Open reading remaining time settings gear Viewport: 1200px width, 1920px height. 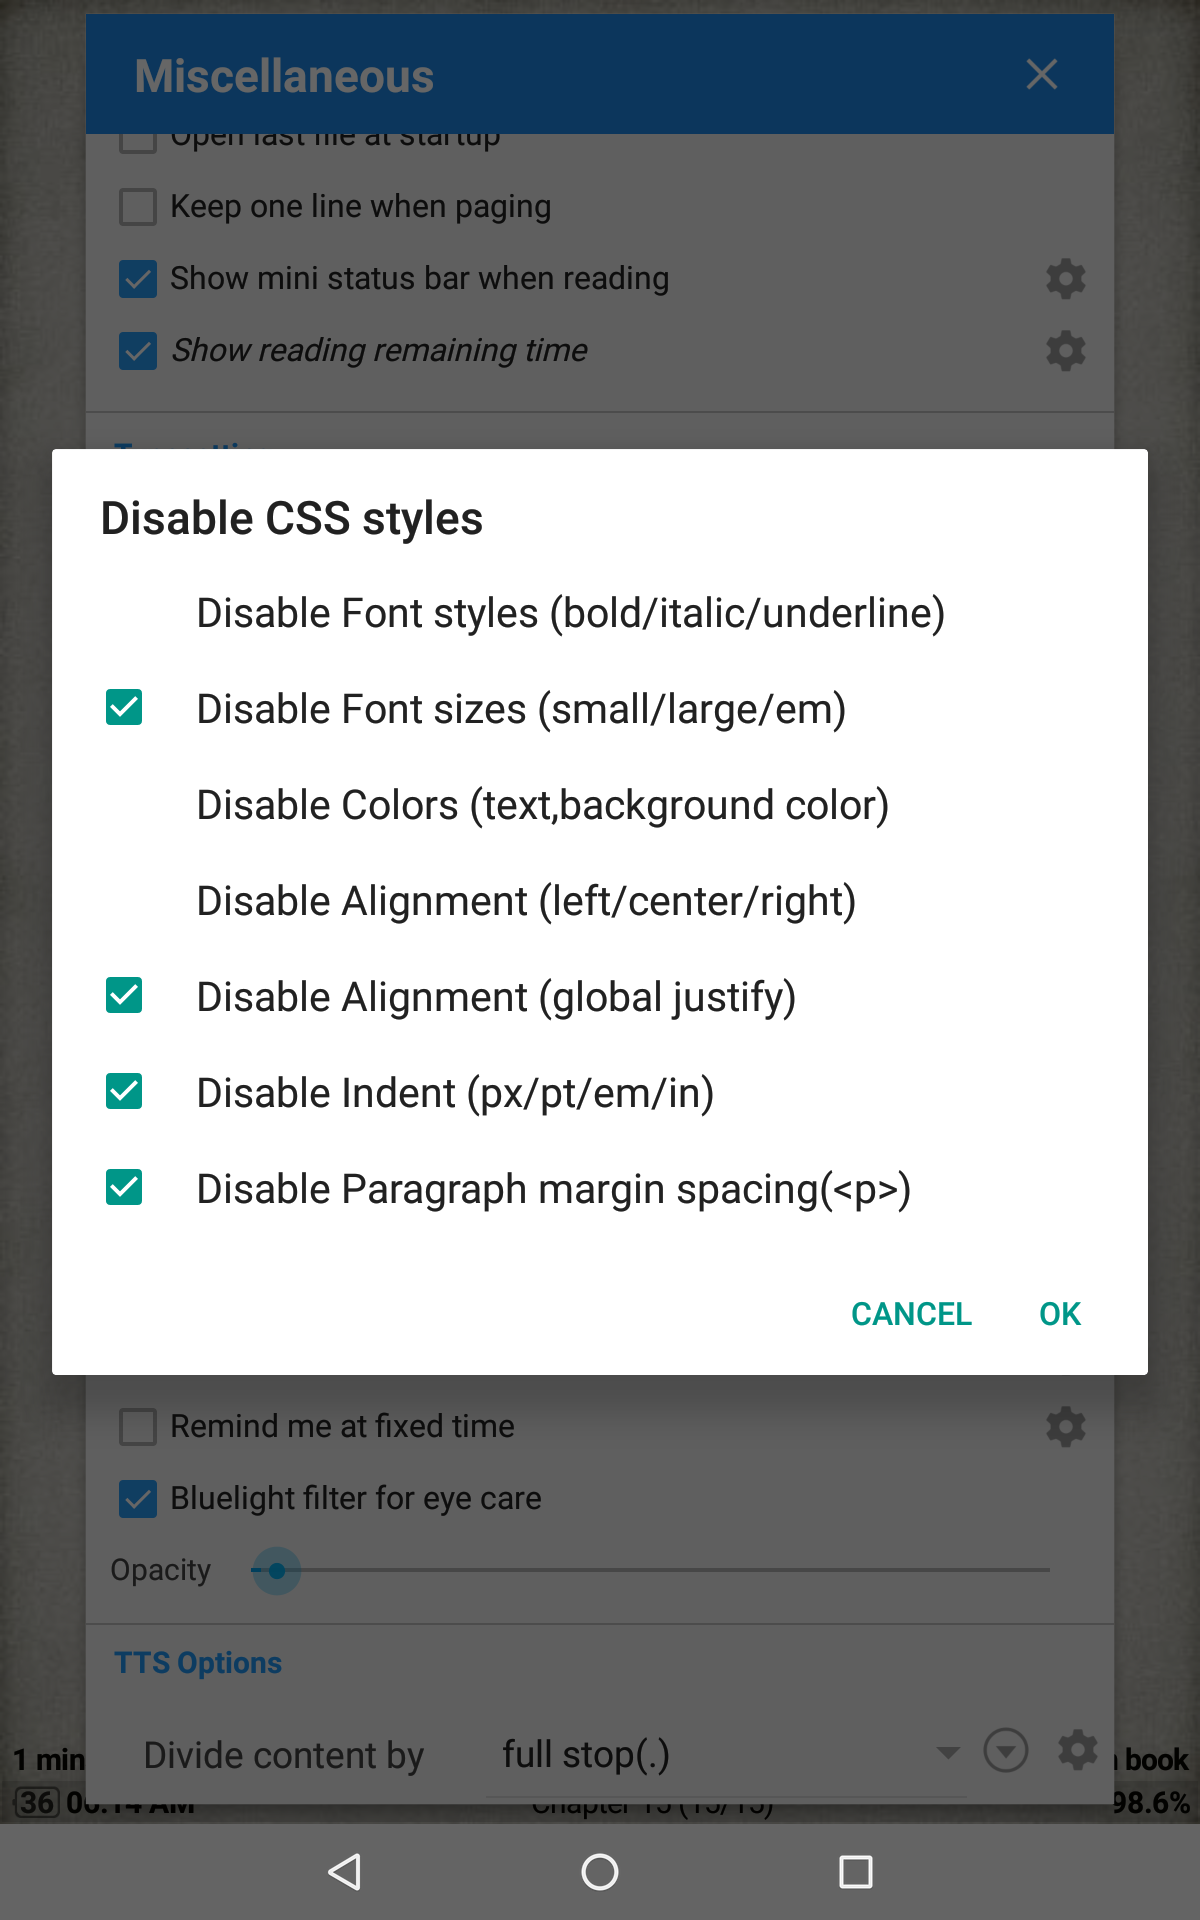[1065, 351]
